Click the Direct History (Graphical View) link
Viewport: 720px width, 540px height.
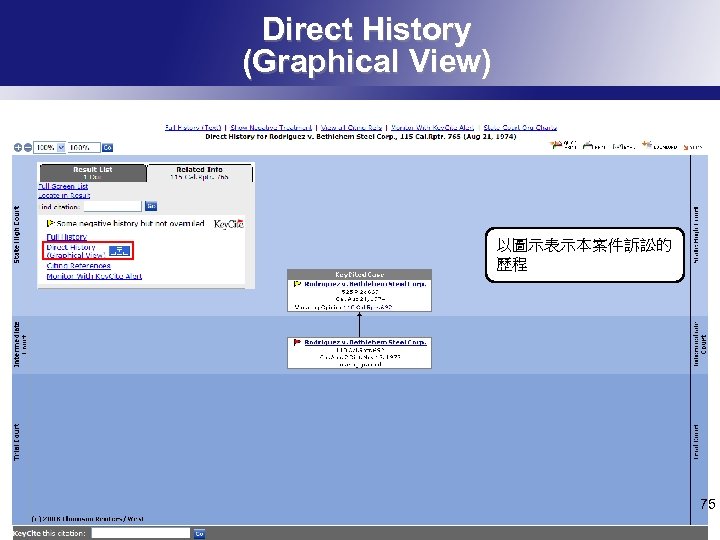pos(76,251)
